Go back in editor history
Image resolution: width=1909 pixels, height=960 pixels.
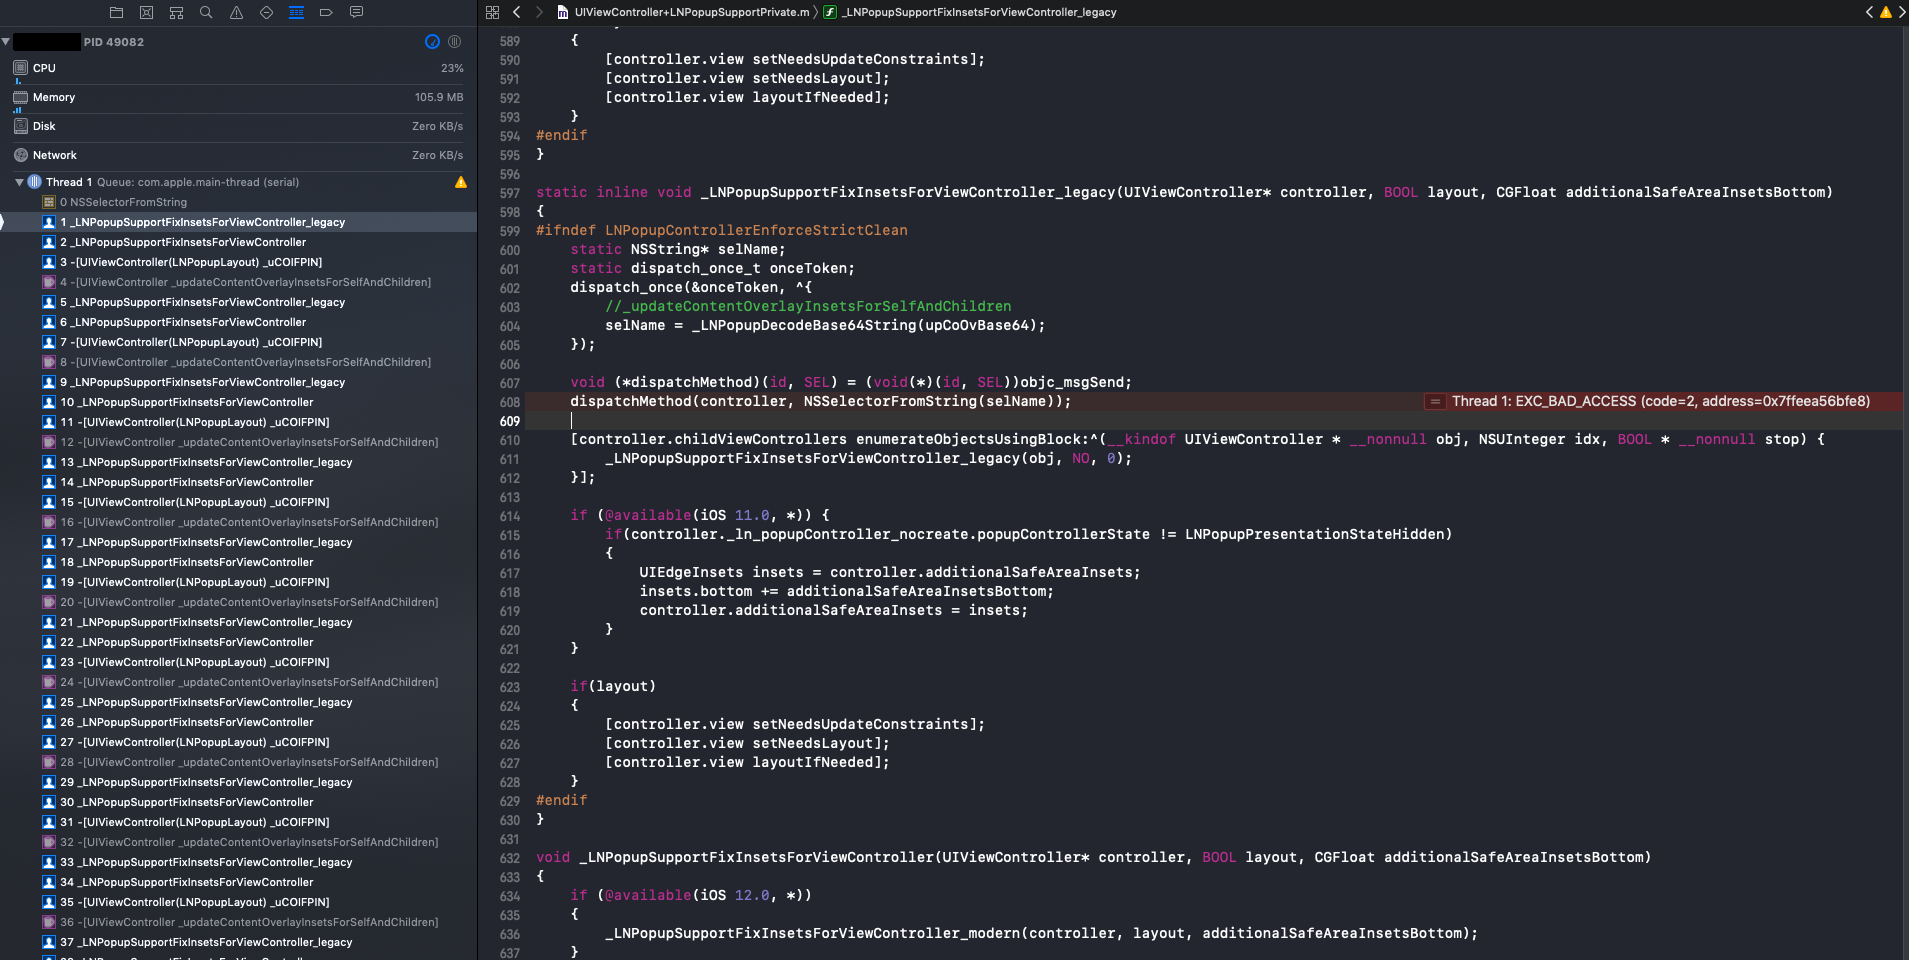click(516, 12)
